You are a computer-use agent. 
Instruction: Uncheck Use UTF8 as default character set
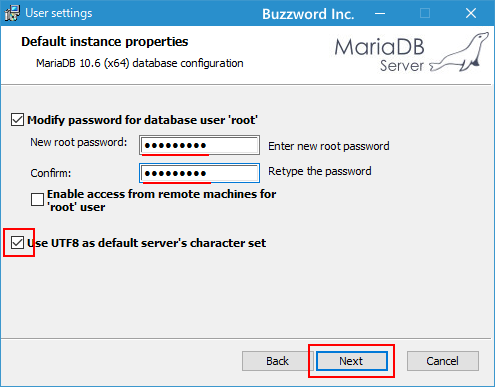(x=17, y=243)
